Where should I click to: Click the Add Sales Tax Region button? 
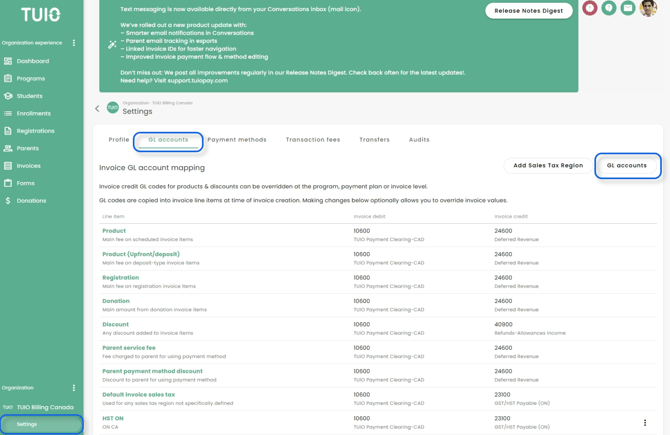pos(547,166)
